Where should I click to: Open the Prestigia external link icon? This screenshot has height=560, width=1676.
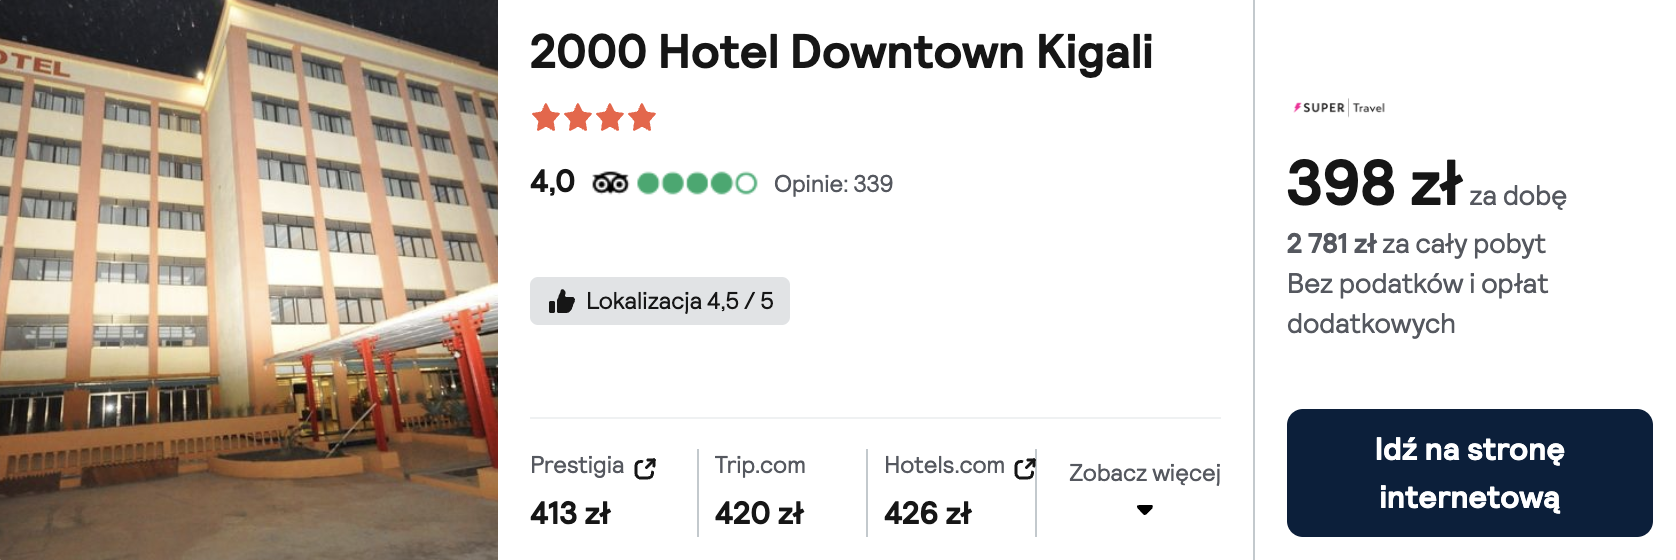(x=645, y=468)
